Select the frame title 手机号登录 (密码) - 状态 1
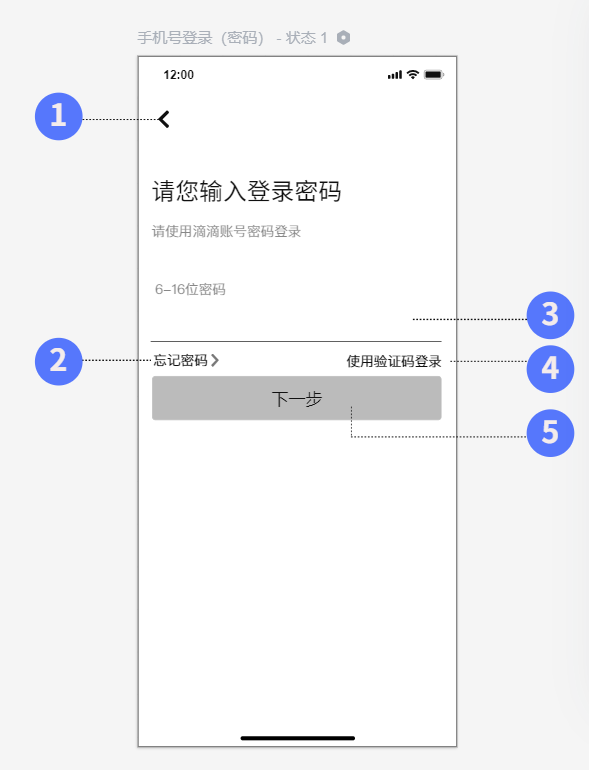Image resolution: width=589 pixels, height=770 pixels. (232, 38)
